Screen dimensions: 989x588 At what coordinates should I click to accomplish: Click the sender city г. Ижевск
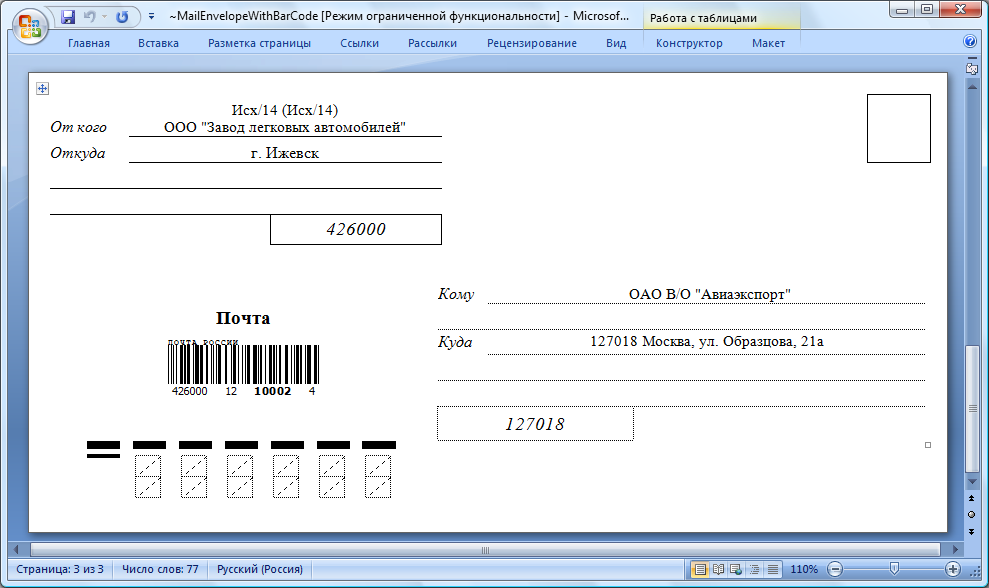click(284, 153)
